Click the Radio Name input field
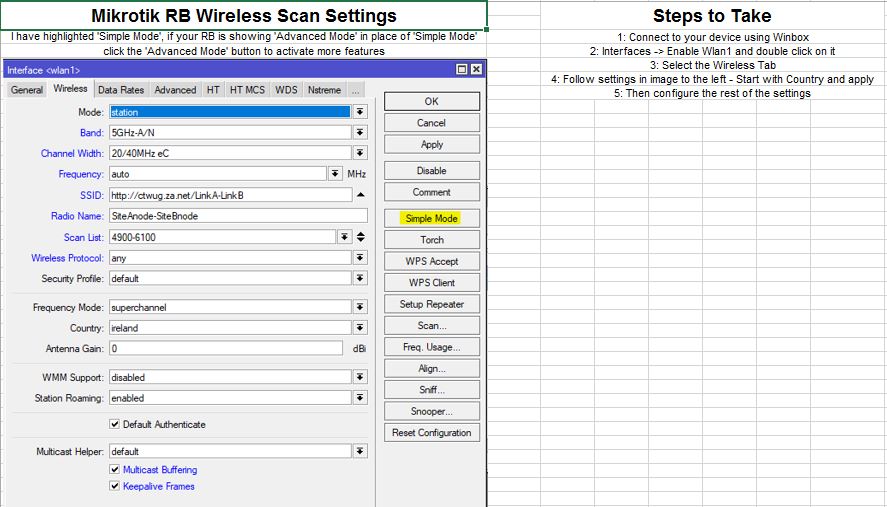 point(237,216)
